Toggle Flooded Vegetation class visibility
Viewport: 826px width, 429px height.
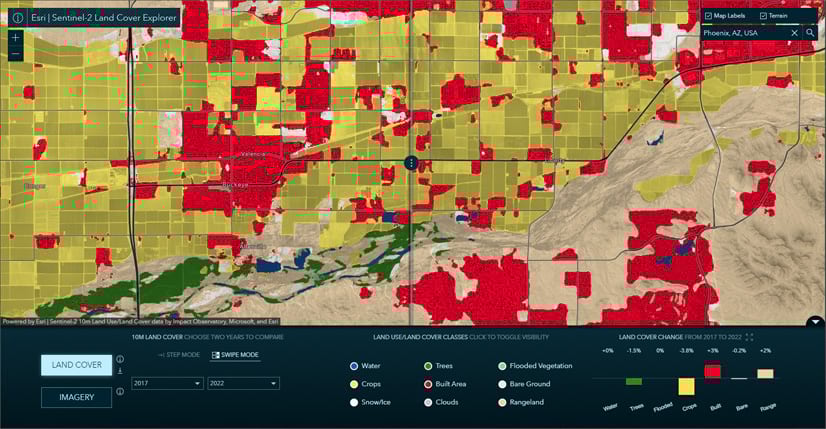[535, 366]
